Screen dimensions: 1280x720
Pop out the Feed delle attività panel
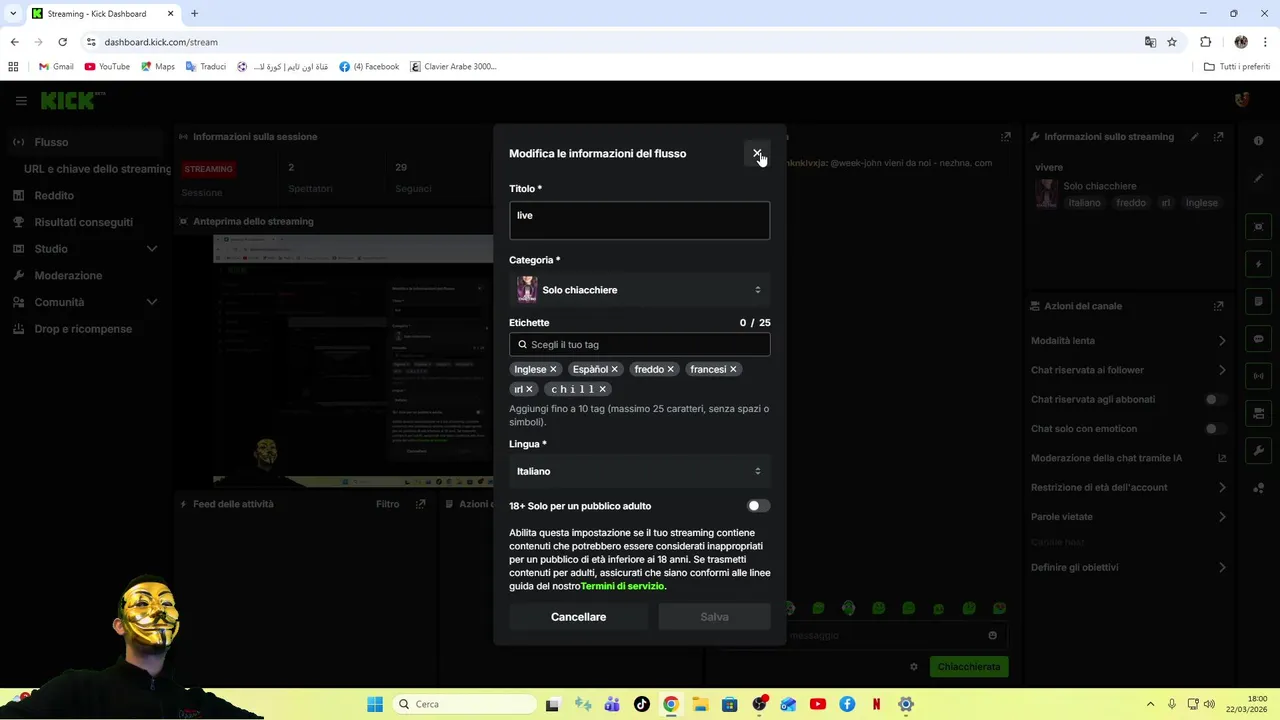421,505
